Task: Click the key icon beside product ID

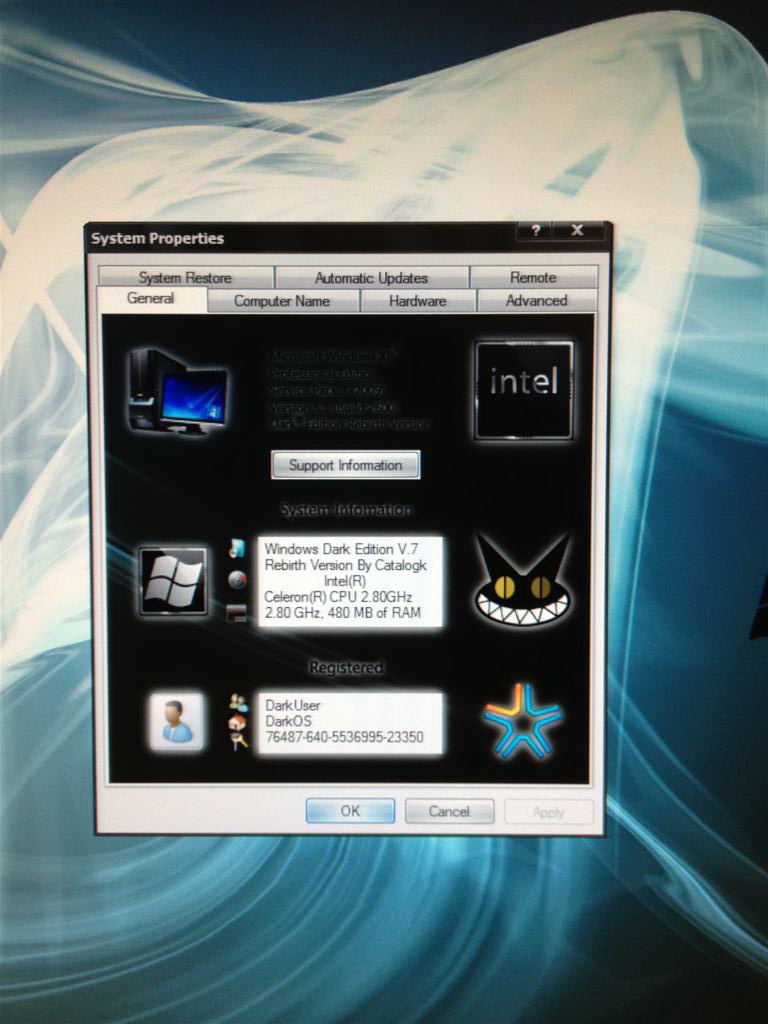Action: pyautogui.click(x=238, y=741)
